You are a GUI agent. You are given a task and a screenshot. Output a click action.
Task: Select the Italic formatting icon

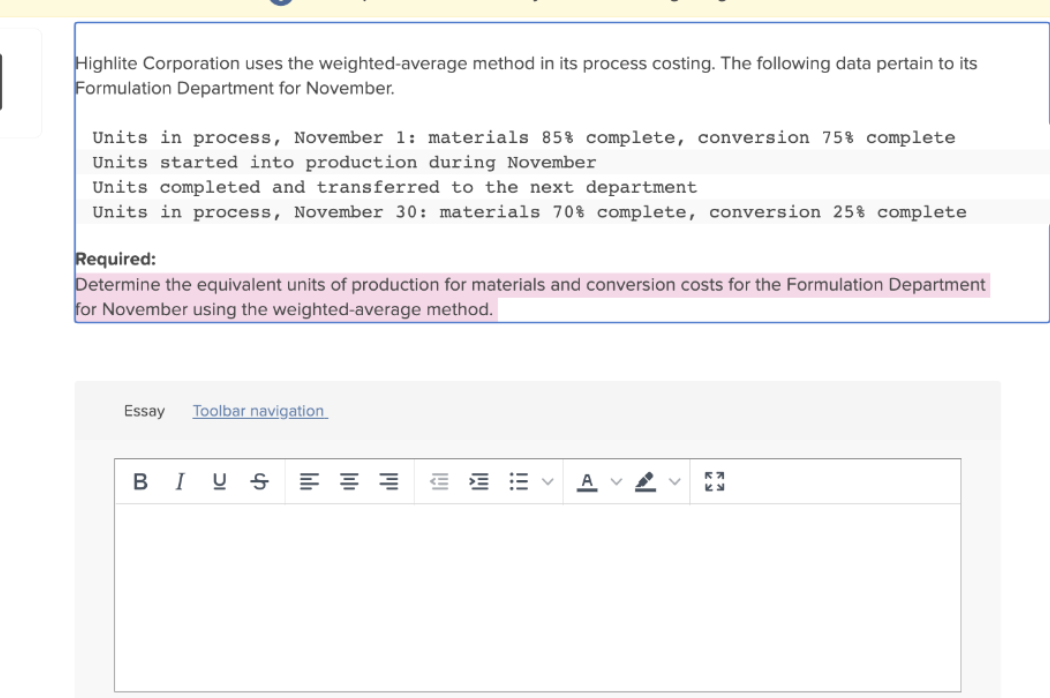pyautogui.click(x=179, y=481)
